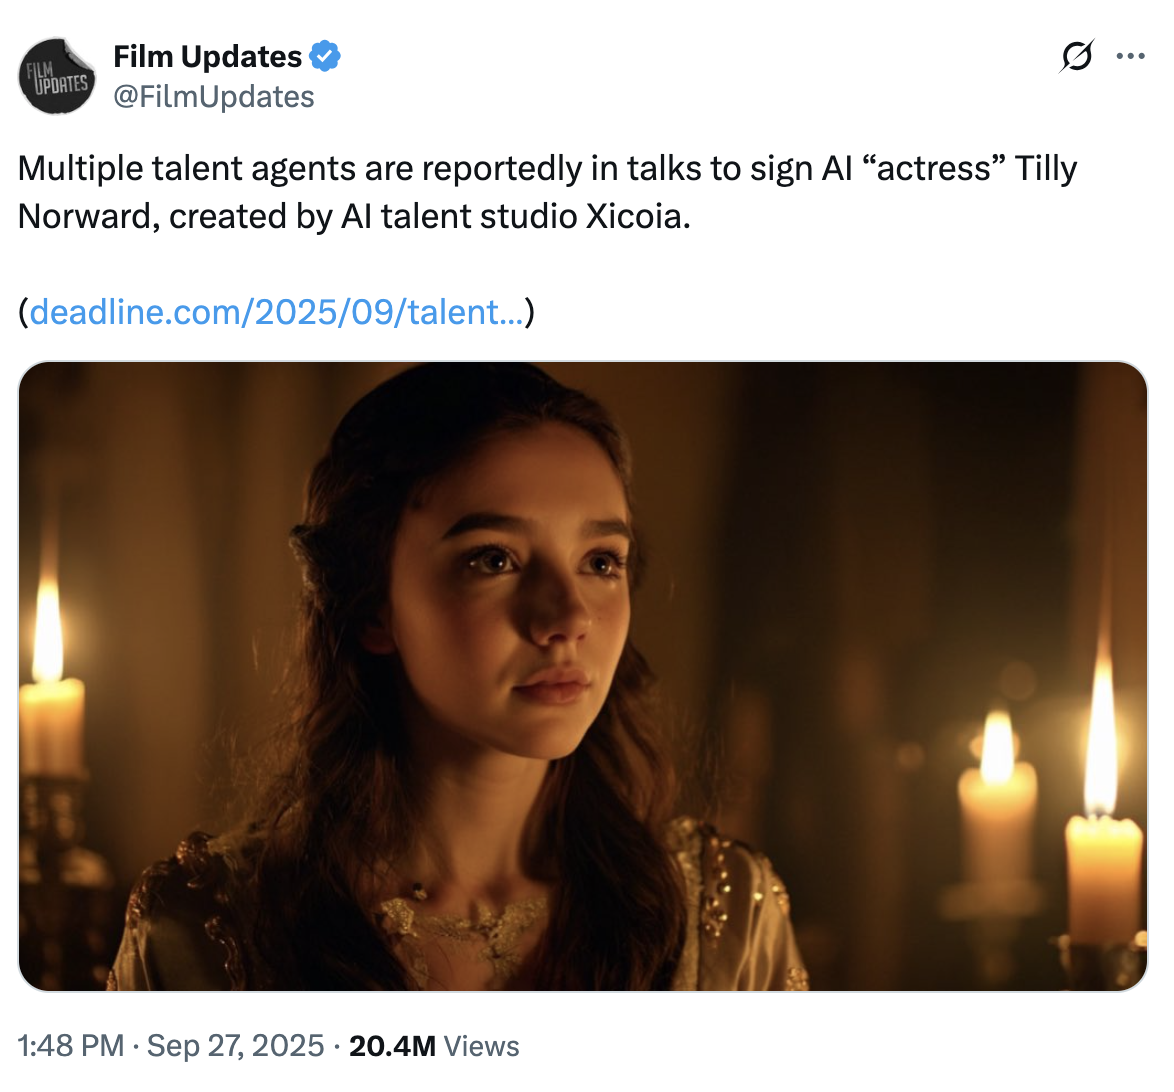Click the 1:48 PM timestamp
The height and width of the screenshot is (1092, 1174).
point(71,1046)
